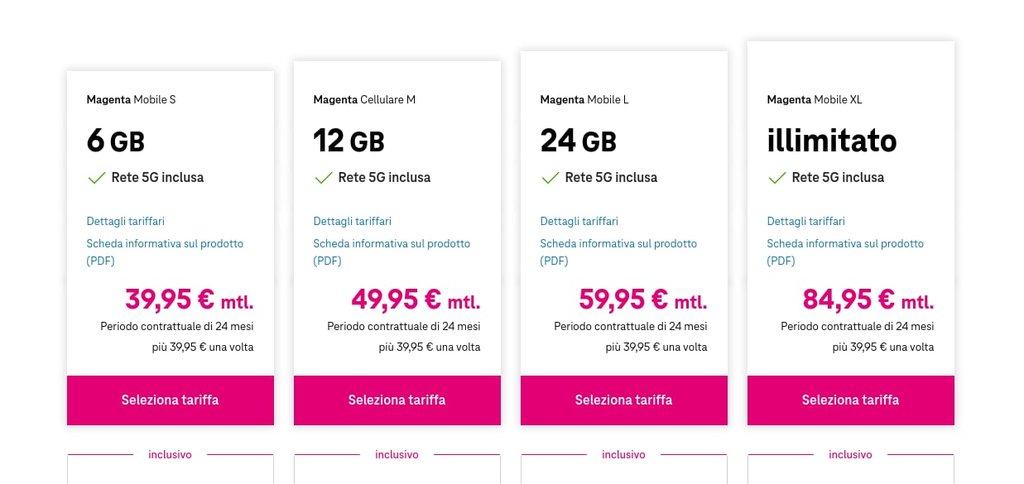The image size is (1024, 484).
Task: Click the green checkmark in Mobile S card
Action: 96,178
